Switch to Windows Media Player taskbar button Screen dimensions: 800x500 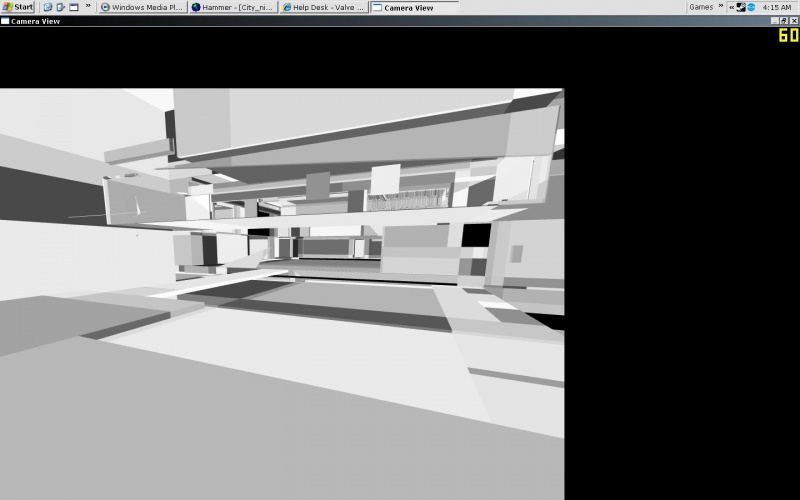tap(142, 7)
